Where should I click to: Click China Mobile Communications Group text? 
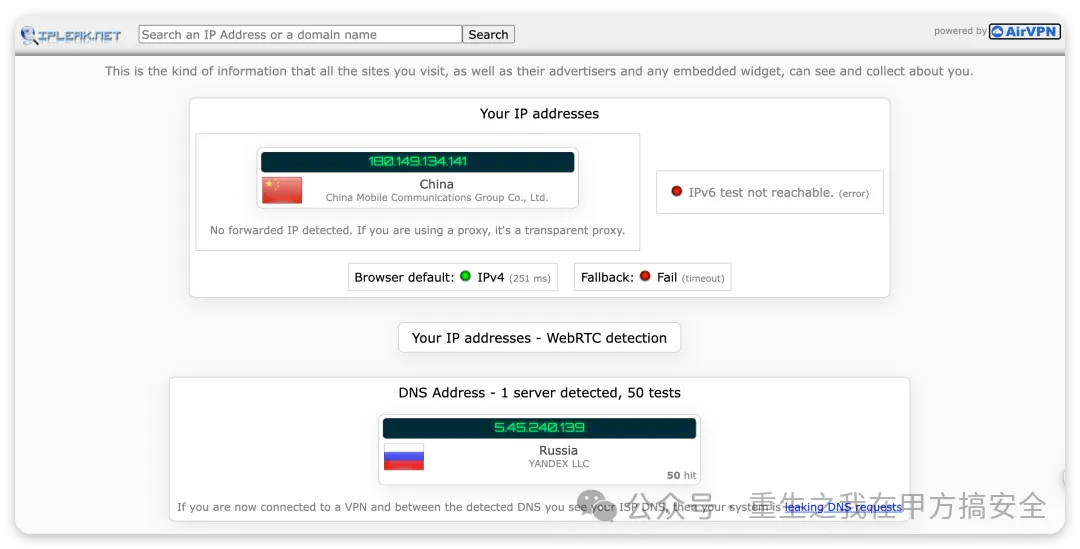(436, 198)
